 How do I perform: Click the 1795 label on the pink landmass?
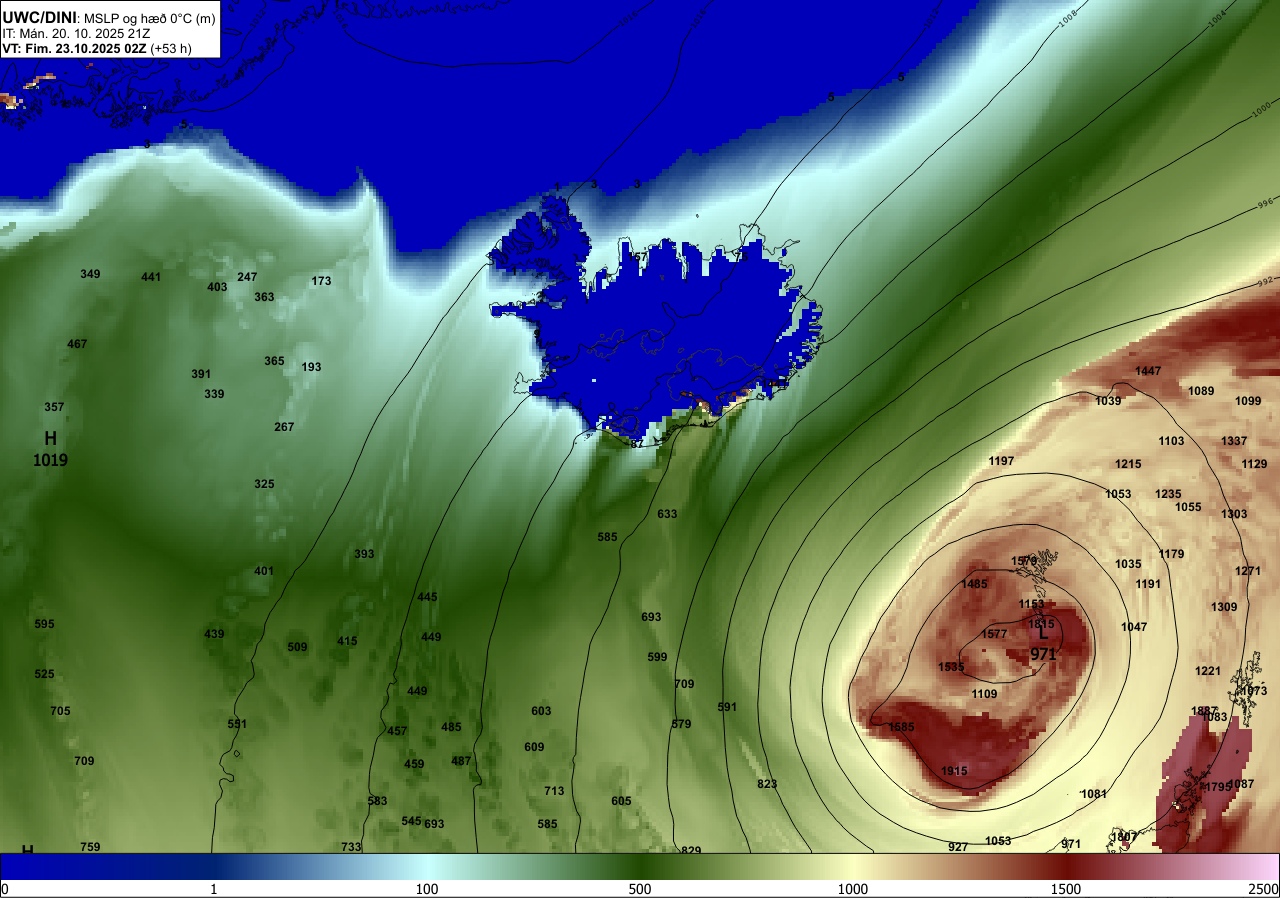(x=1217, y=787)
